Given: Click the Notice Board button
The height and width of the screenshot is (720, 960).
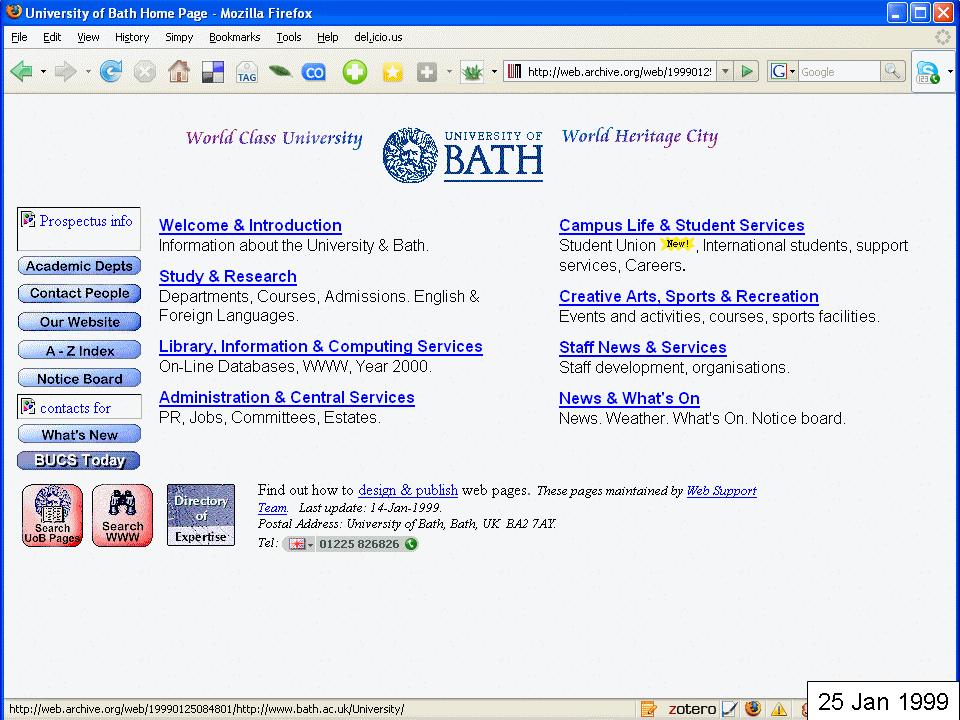Looking at the screenshot, I should 79,378.
